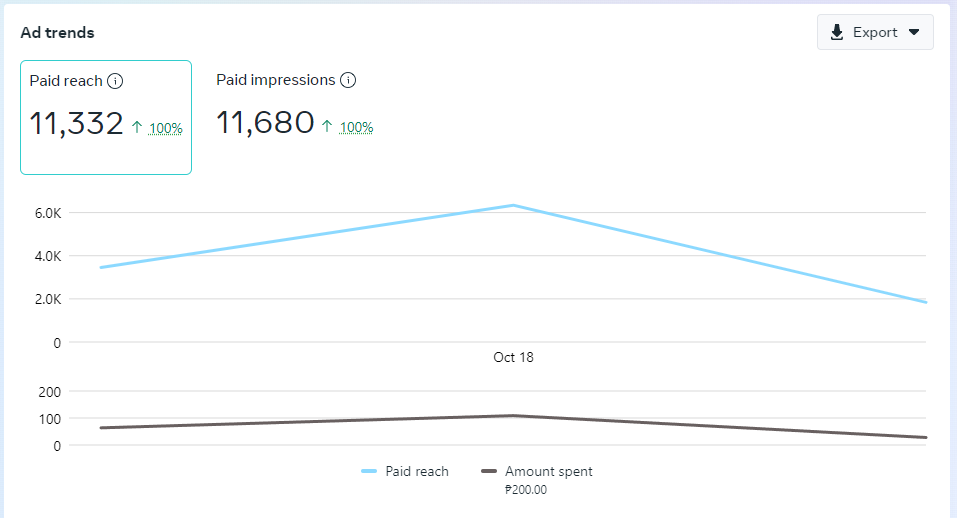Toggle the Amount spent legend label
This screenshot has width=957, height=518.
tap(548, 471)
